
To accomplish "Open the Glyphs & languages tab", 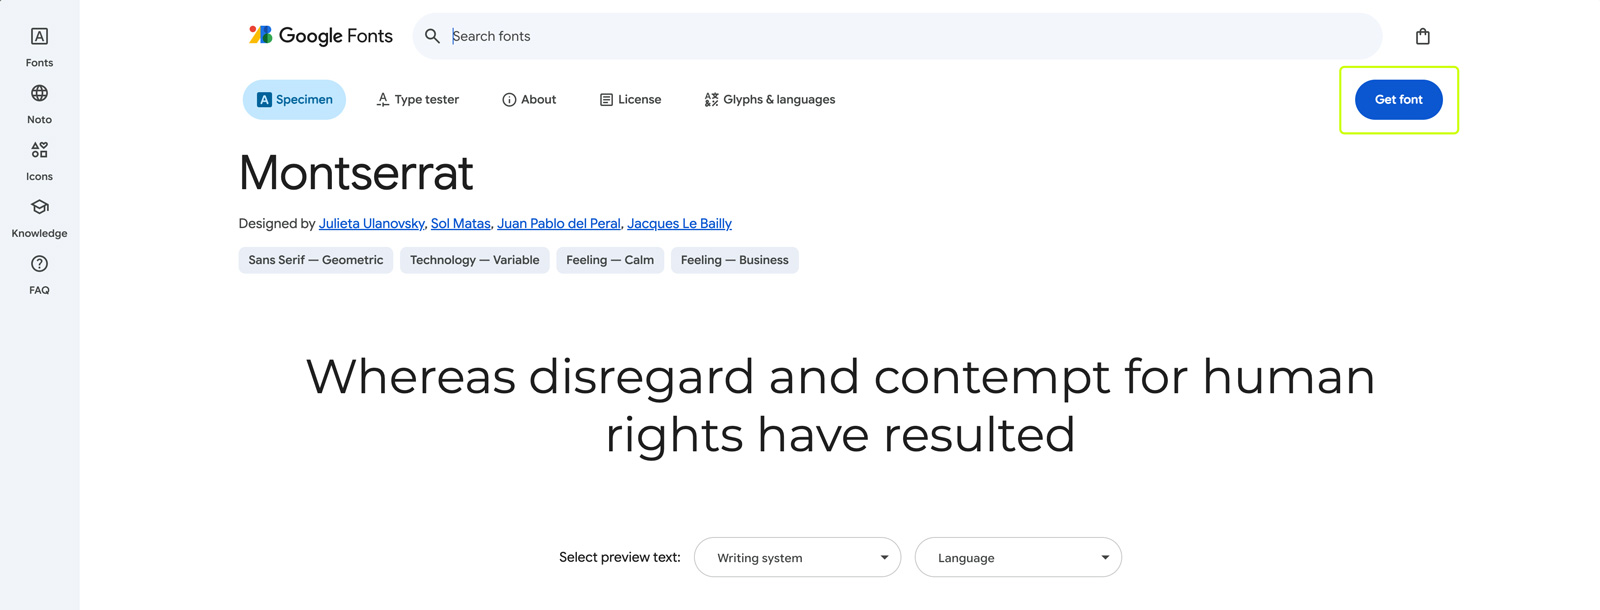I will click(x=769, y=99).
